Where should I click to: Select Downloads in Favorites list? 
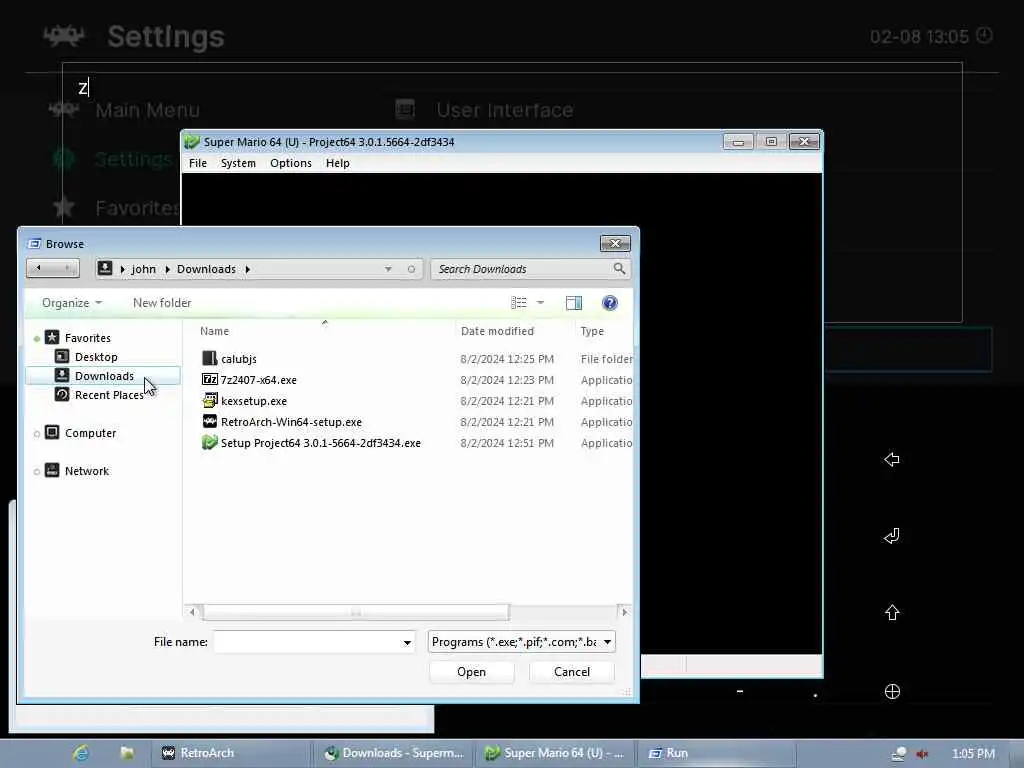coord(103,376)
